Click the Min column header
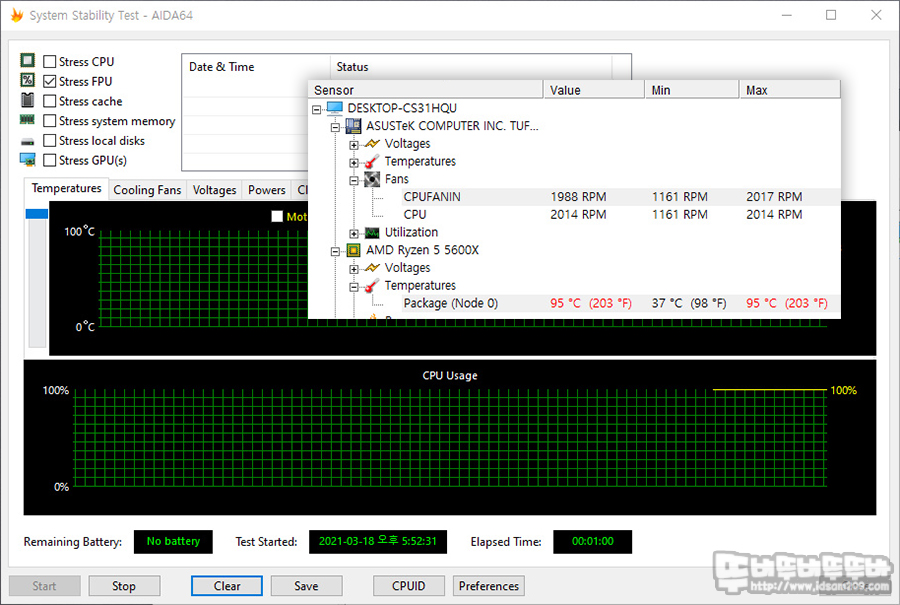This screenshot has width=900, height=605. [x=692, y=90]
